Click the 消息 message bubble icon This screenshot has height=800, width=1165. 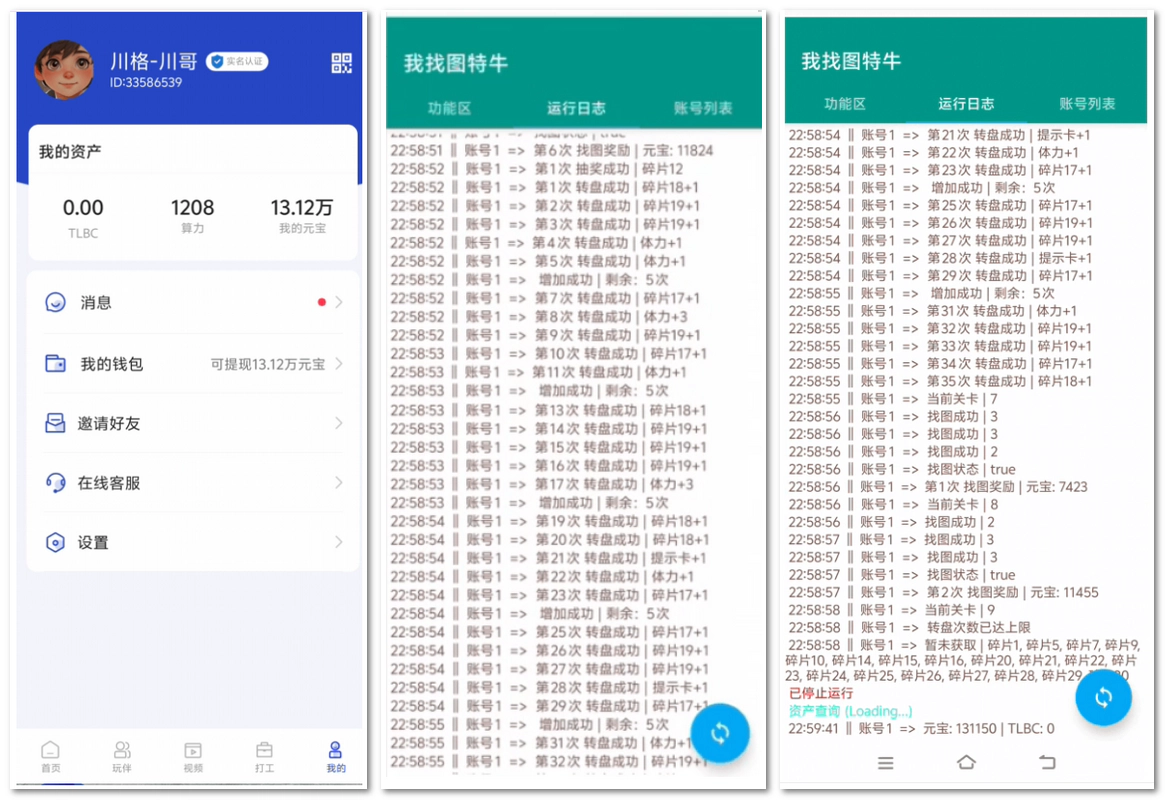(x=56, y=302)
